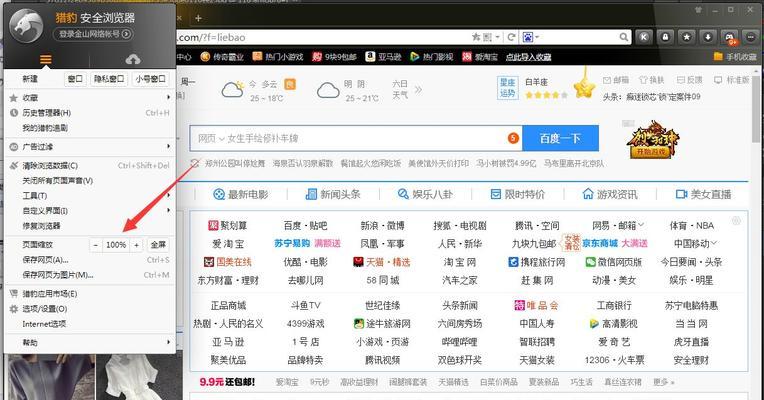Open 新闻头条 category

coord(333,194)
